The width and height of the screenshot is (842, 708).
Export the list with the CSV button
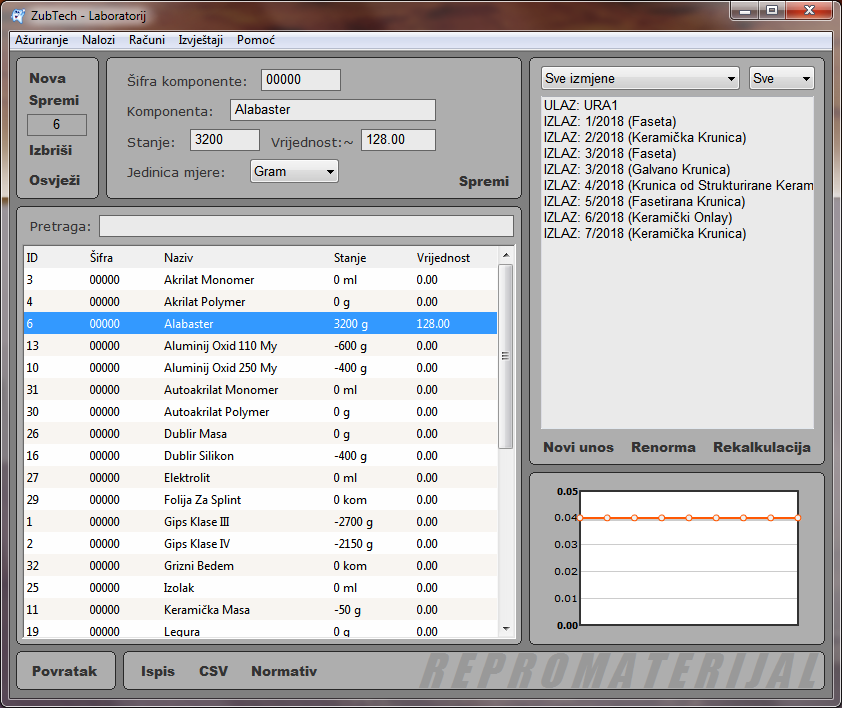[212, 671]
